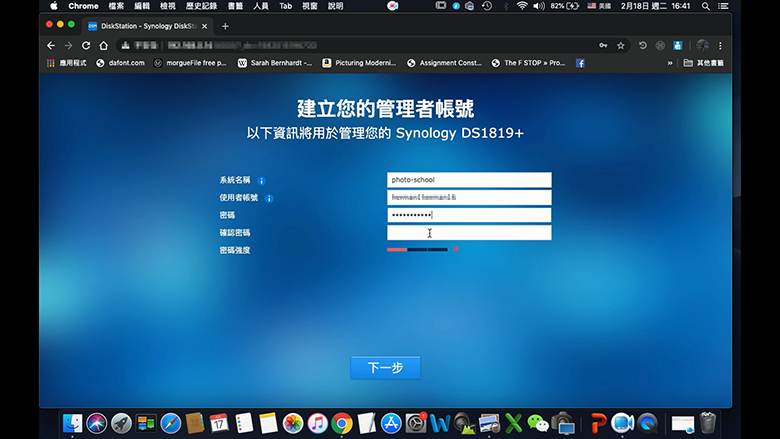Click into the 密碼 password field

[469, 215]
